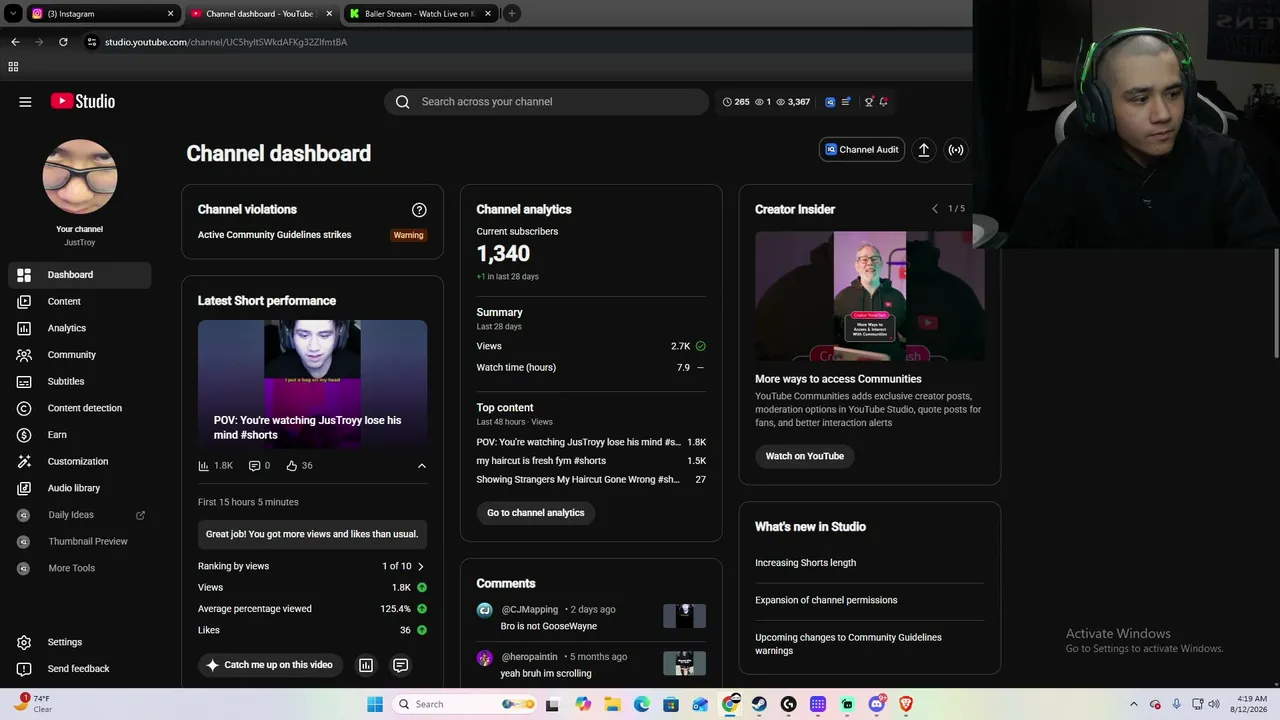Open Settings in the sidebar
Viewport: 1280px width, 720px height.
80,642
